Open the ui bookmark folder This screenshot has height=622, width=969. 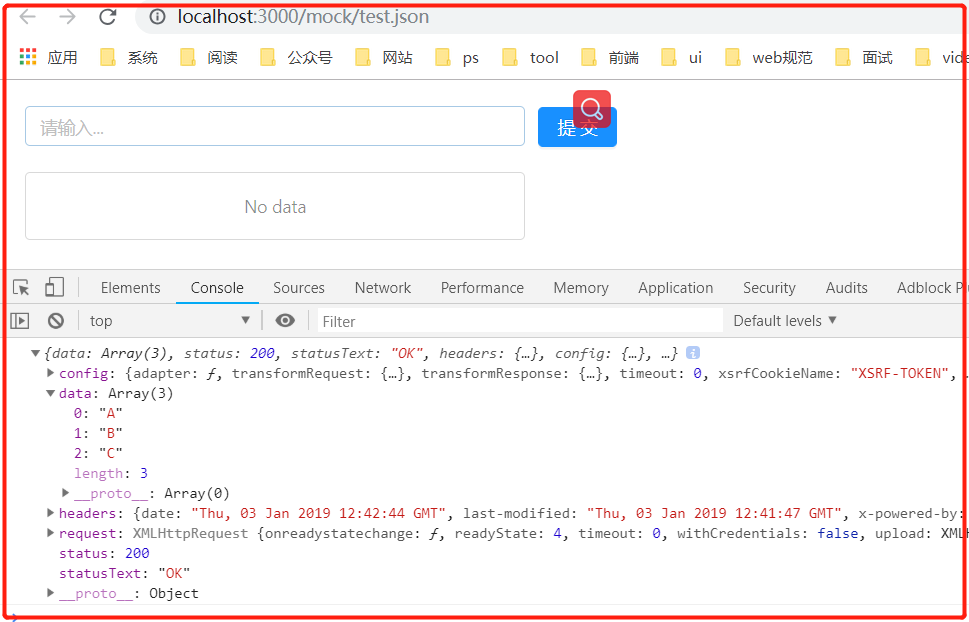click(x=682, y=58)
